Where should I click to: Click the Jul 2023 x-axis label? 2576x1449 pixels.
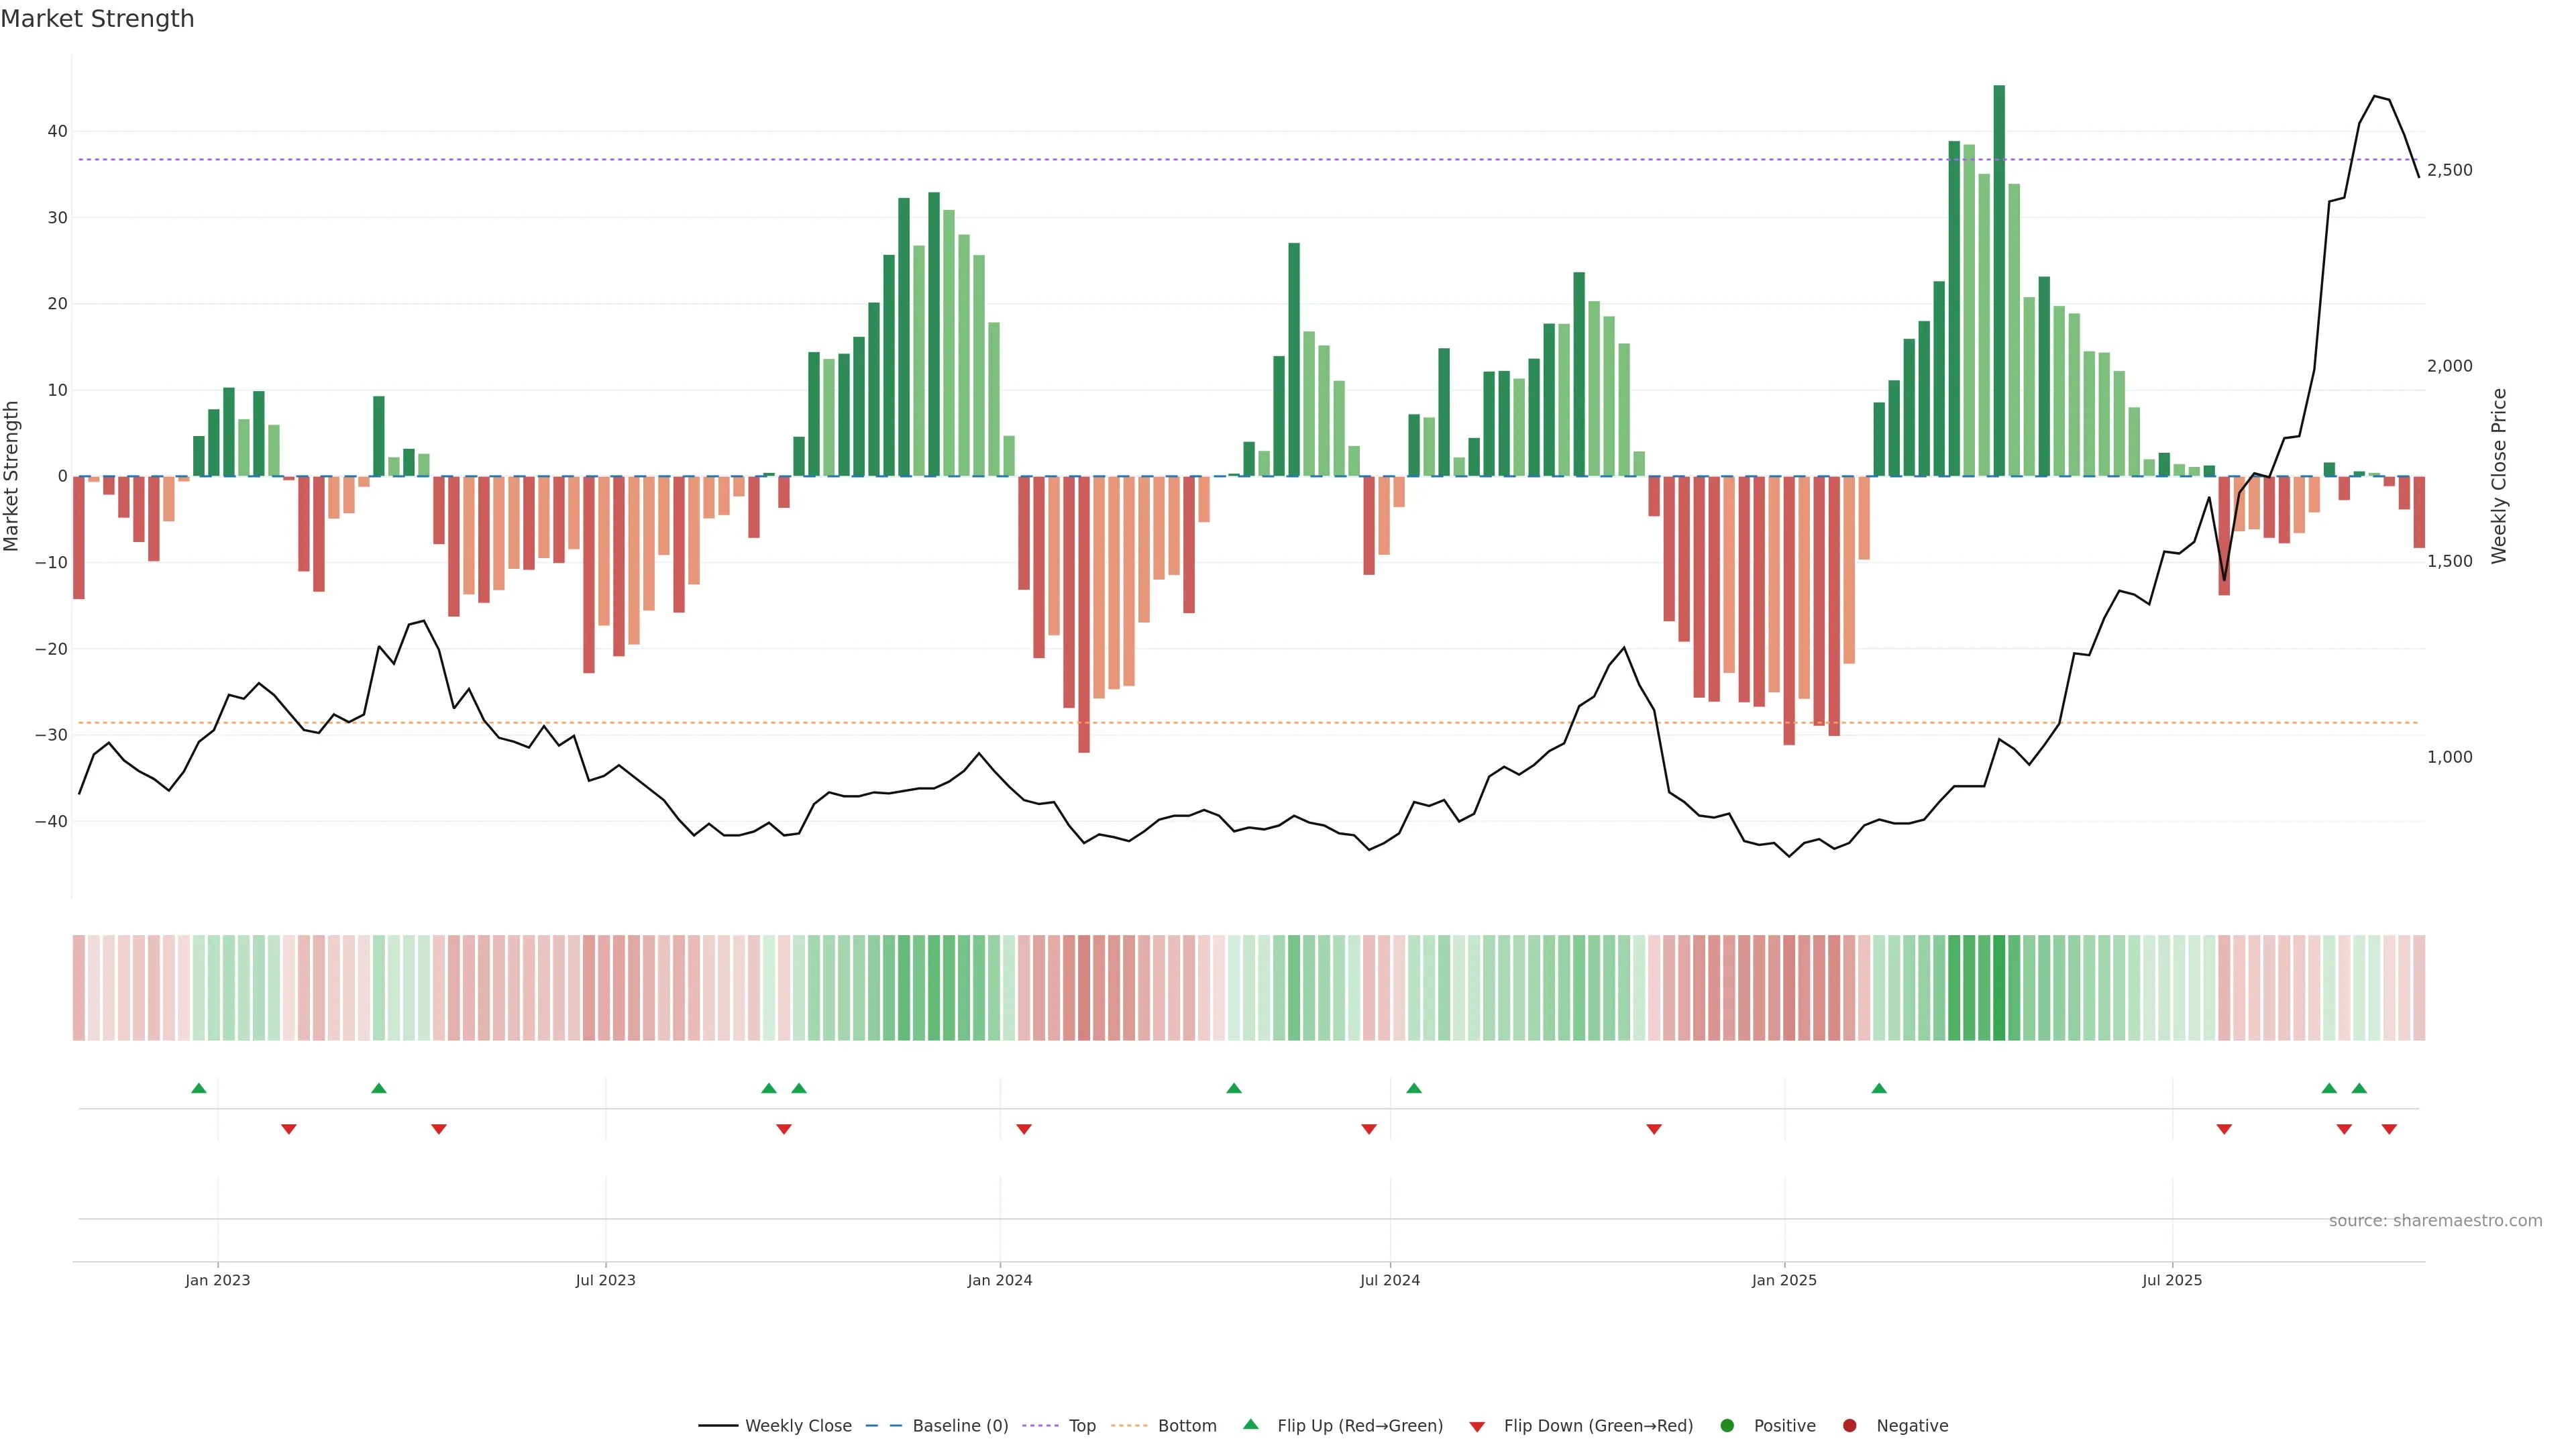pyautogui.click(x=605, y=1280)
